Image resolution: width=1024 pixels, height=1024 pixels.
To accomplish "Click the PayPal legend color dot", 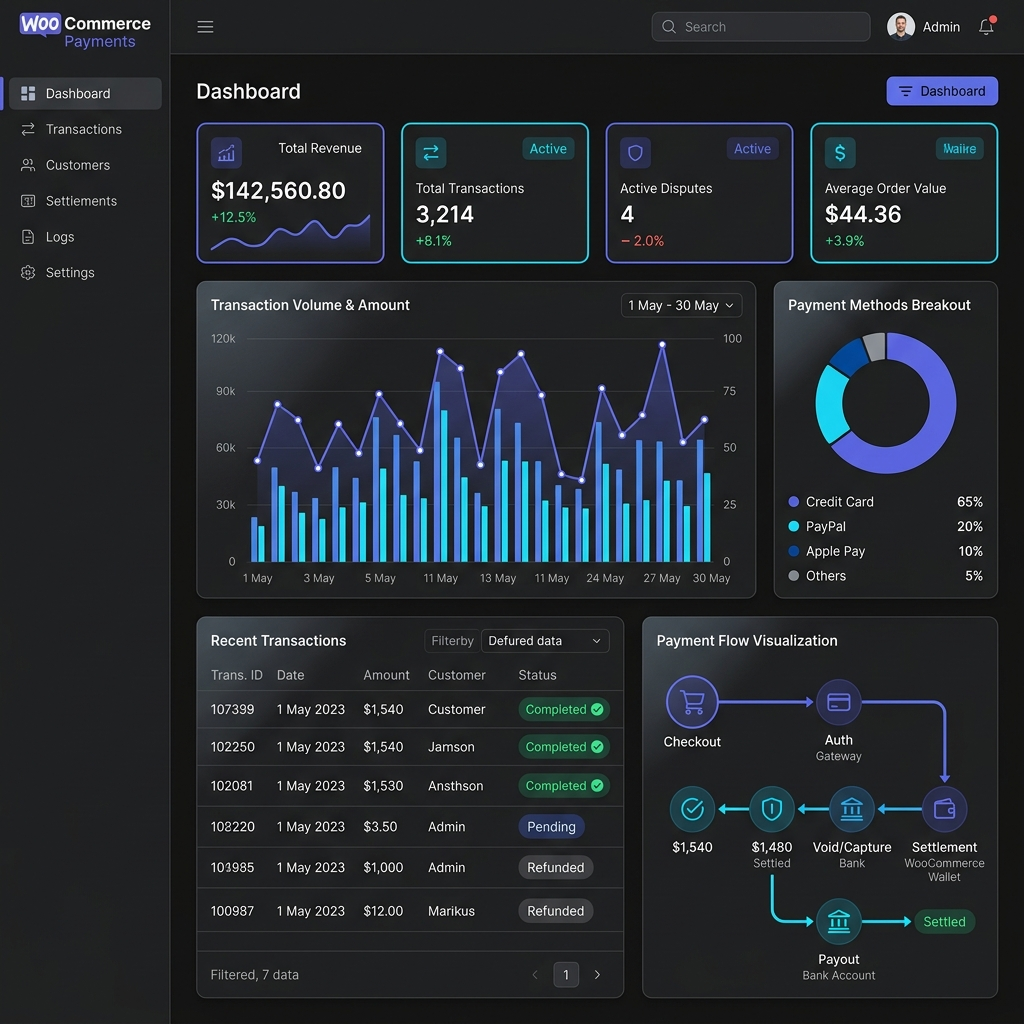I will (x=793, y=526).
